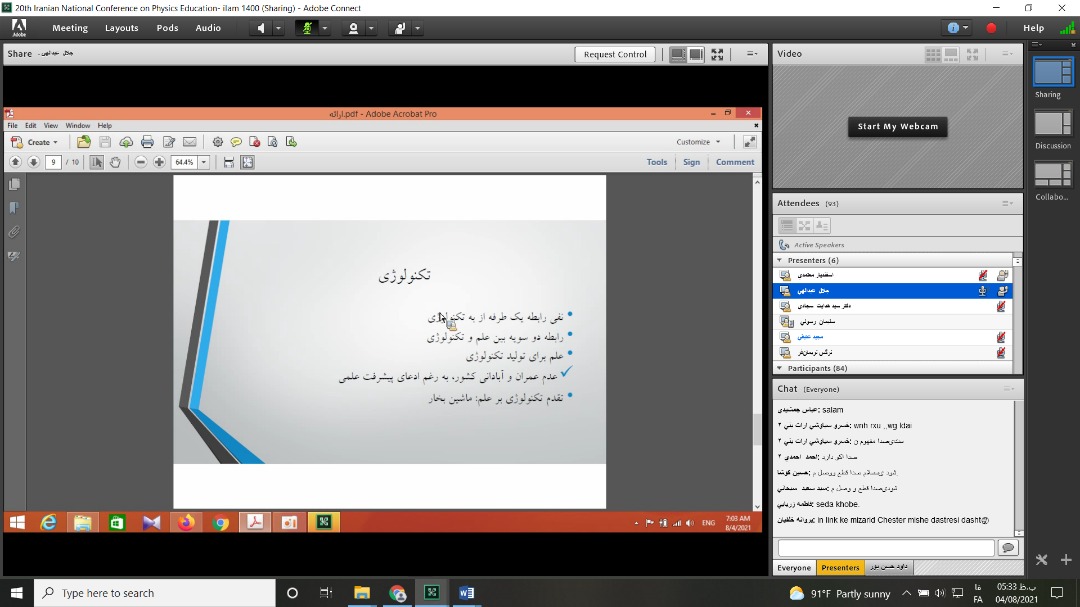
Task: Zoom in with the plus magnifier icon
Action: [x=159, y=161]
